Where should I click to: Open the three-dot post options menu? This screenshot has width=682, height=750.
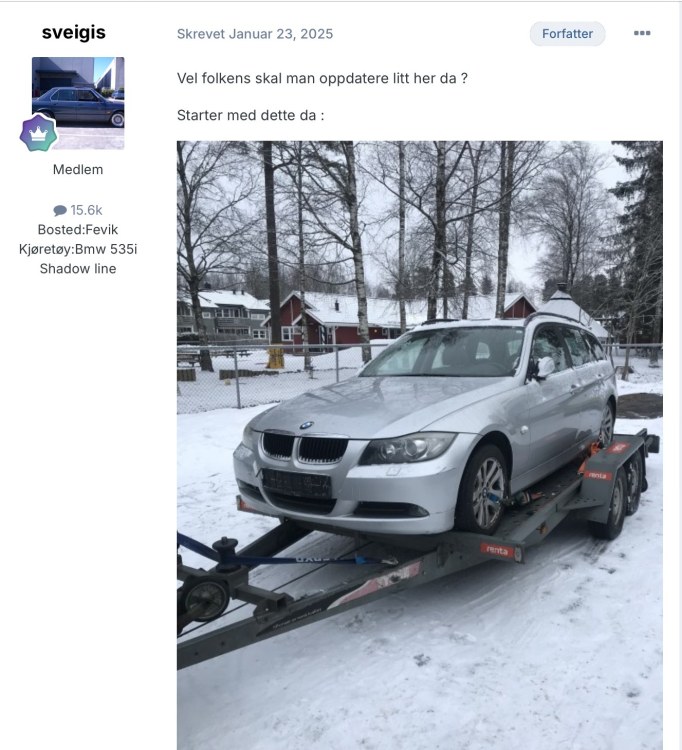tap(642, 33)
